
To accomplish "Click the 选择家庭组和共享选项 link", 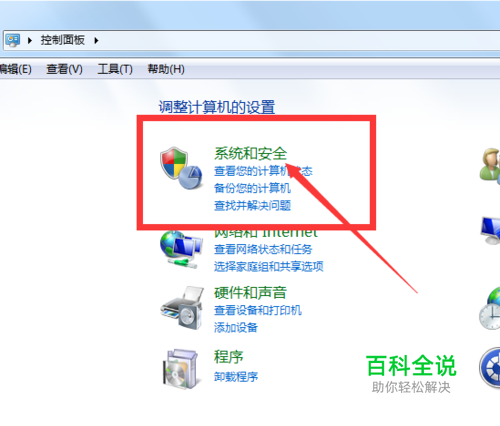I will 269,266.
